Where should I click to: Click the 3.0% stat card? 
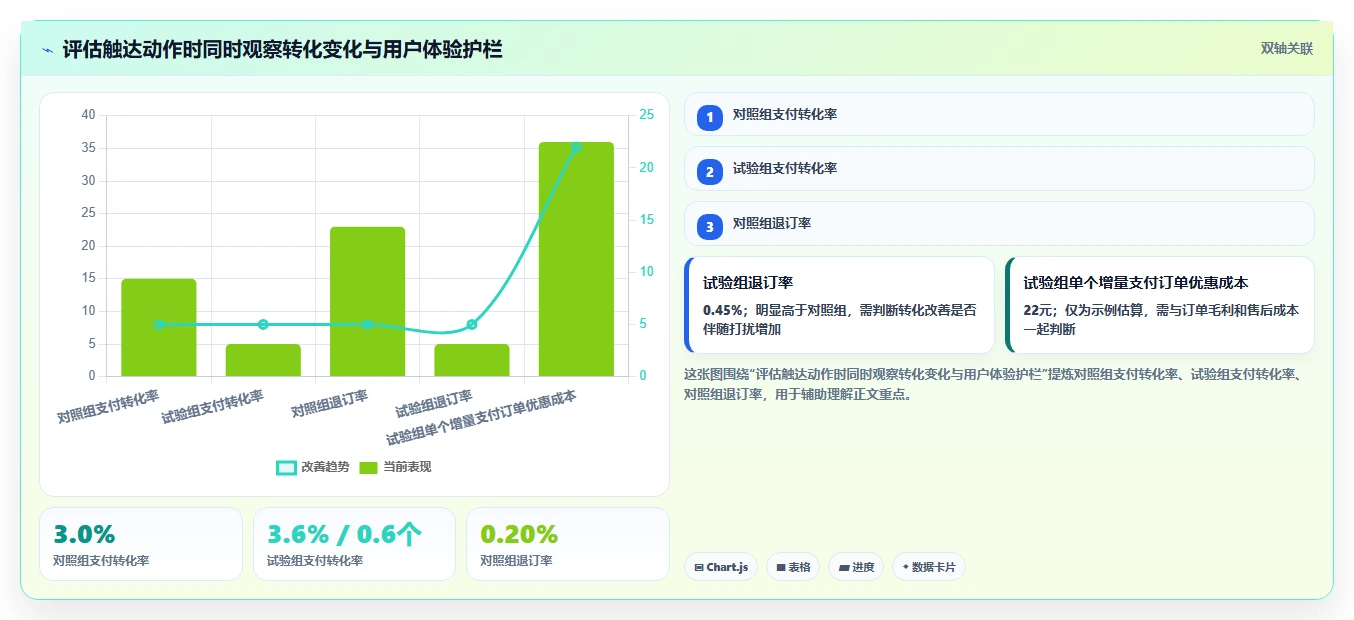coord(141,544)
